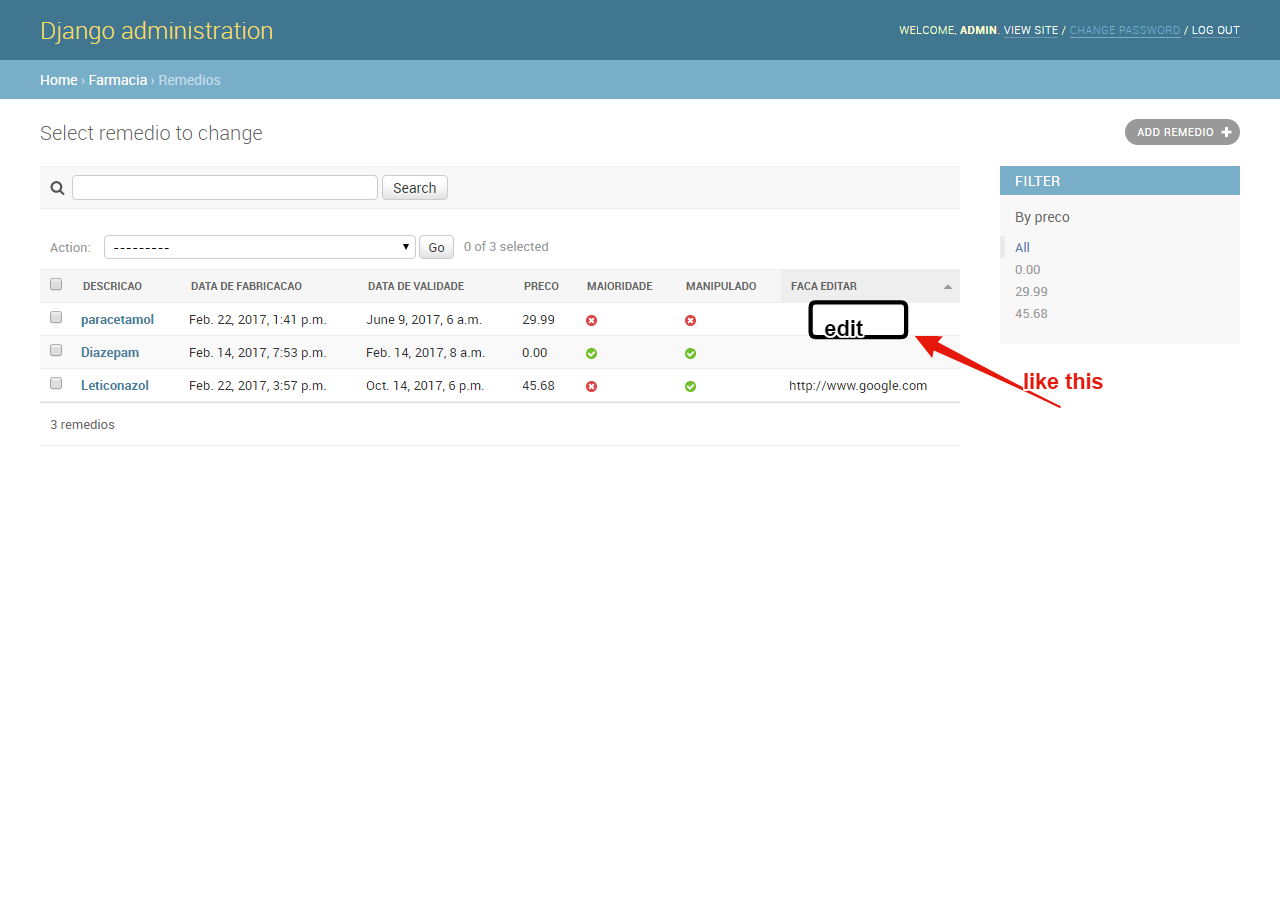The image size is (1280, 918).
Task: Click the 0.00 price cell for Diazepam
Action: 535,353
